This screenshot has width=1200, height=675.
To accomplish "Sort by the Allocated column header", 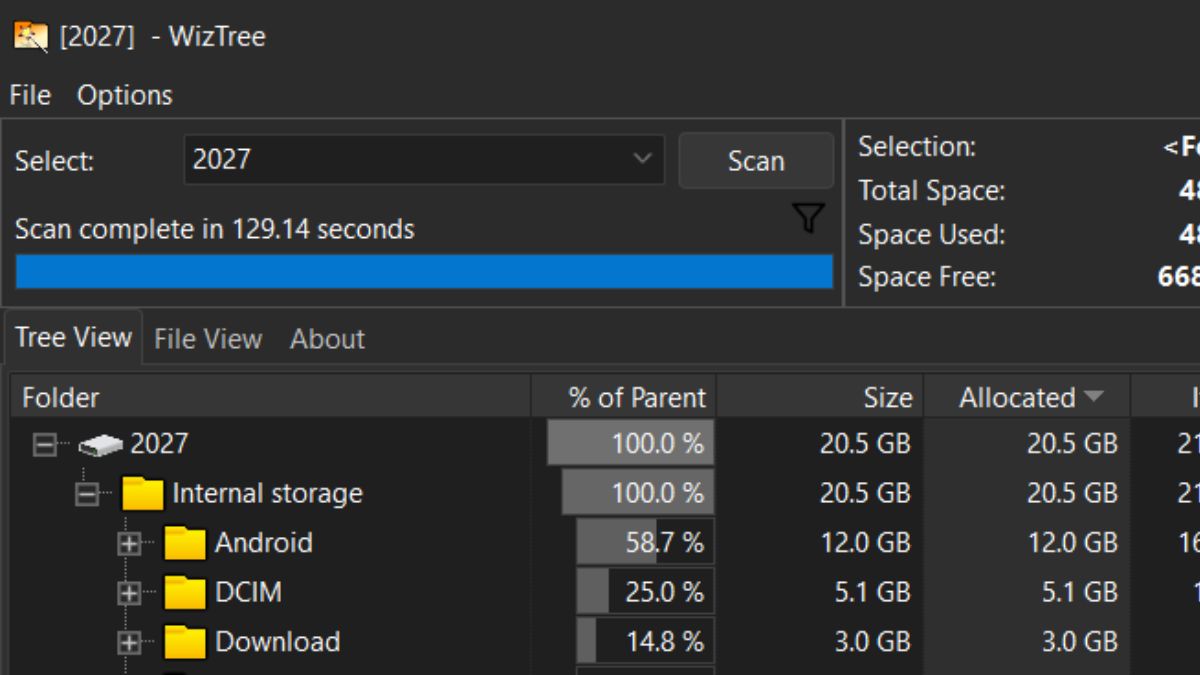I will (x=1028, y=397).
